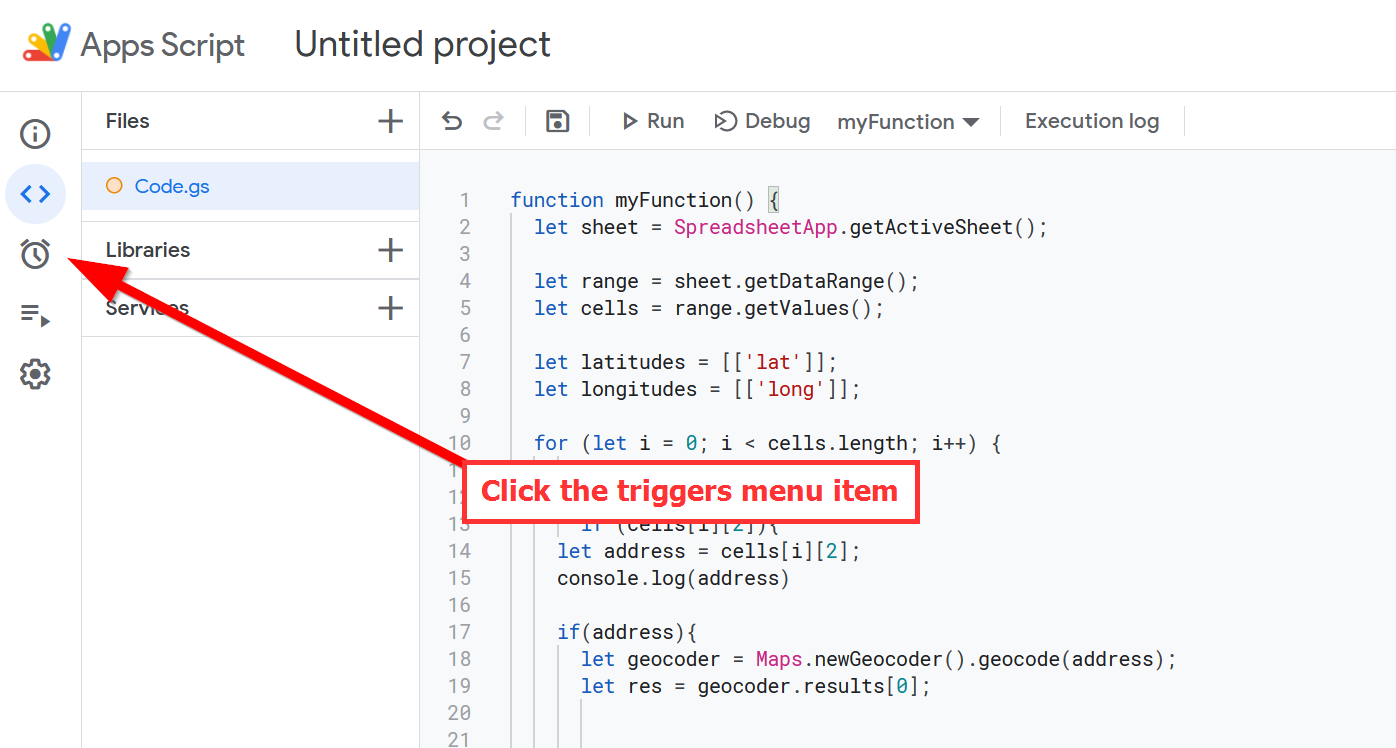This screenshot has height=748, width=1396.
Task: Open the Execution log
Action: pyautogui.click(x=1091, y=121)
